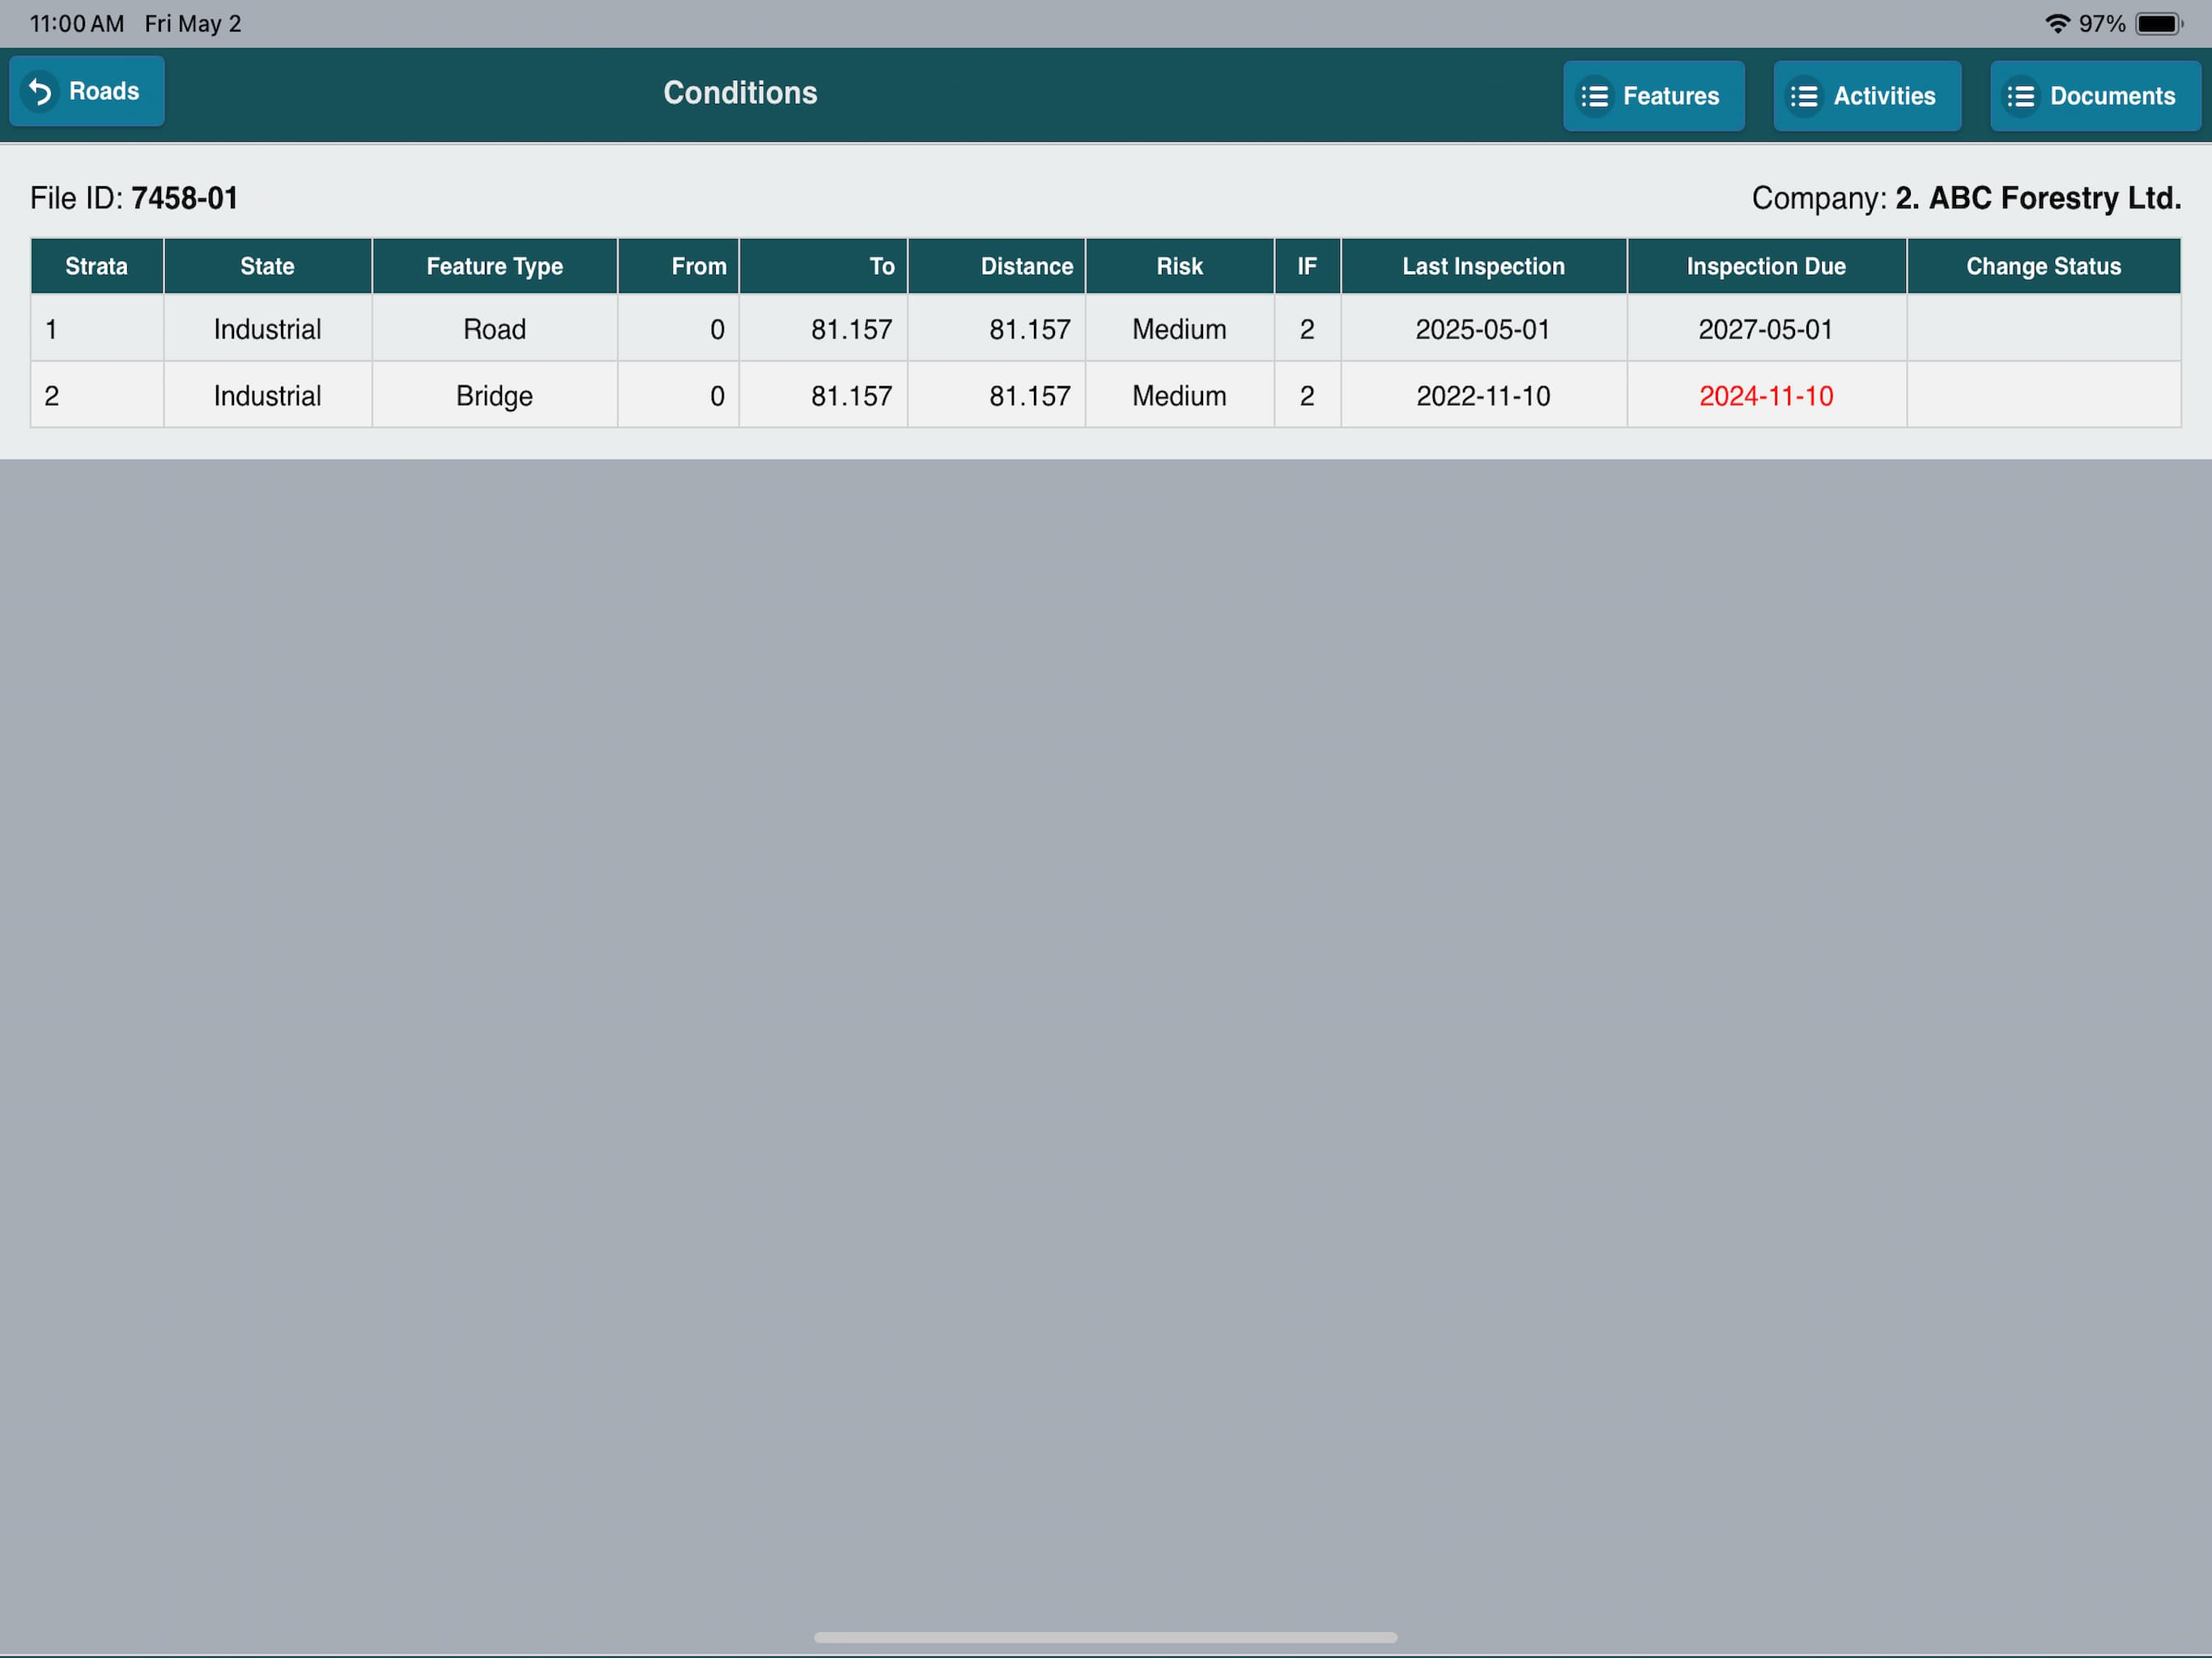This screenshot has height=1658, width=2212.
Task: Select the Road feature type cell
Action: tap(494, 329)
